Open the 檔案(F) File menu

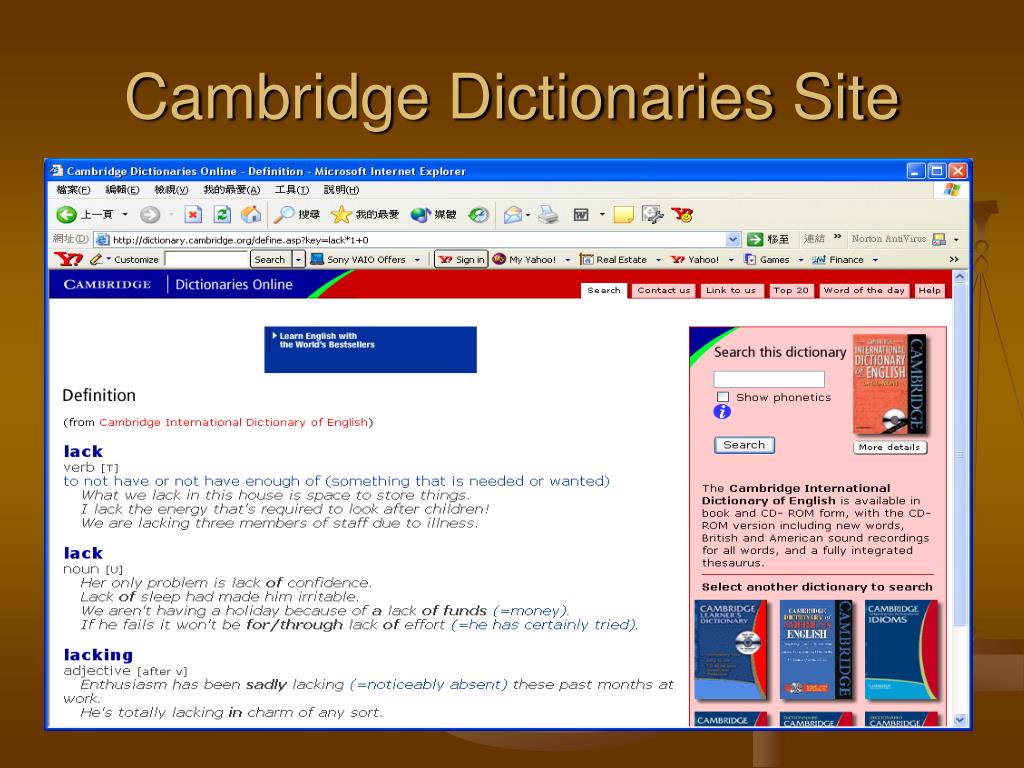pyautogui.click(x=73, y=190)
